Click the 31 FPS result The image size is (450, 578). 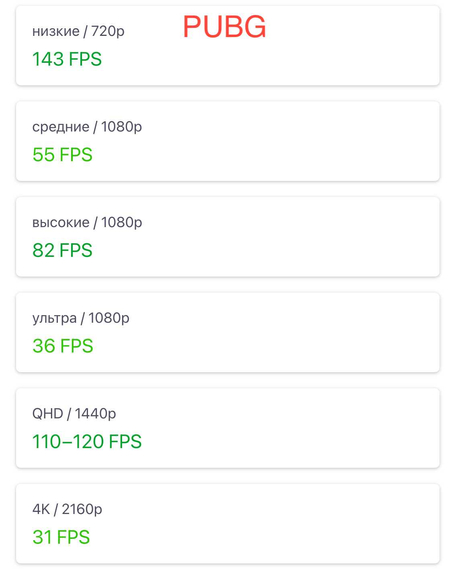coord(61,537)
